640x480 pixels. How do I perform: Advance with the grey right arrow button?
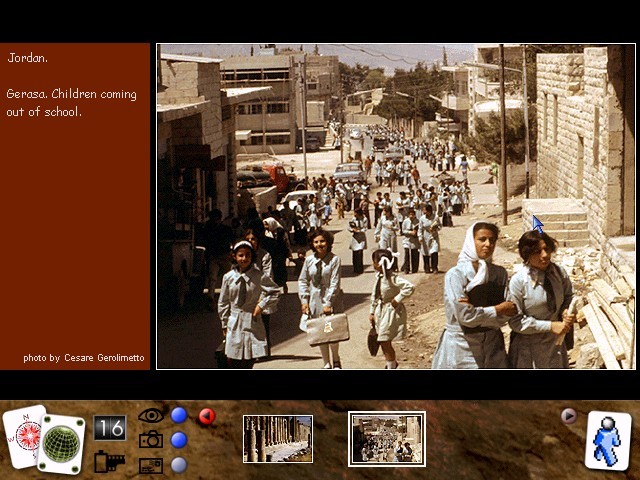(568, 416)
